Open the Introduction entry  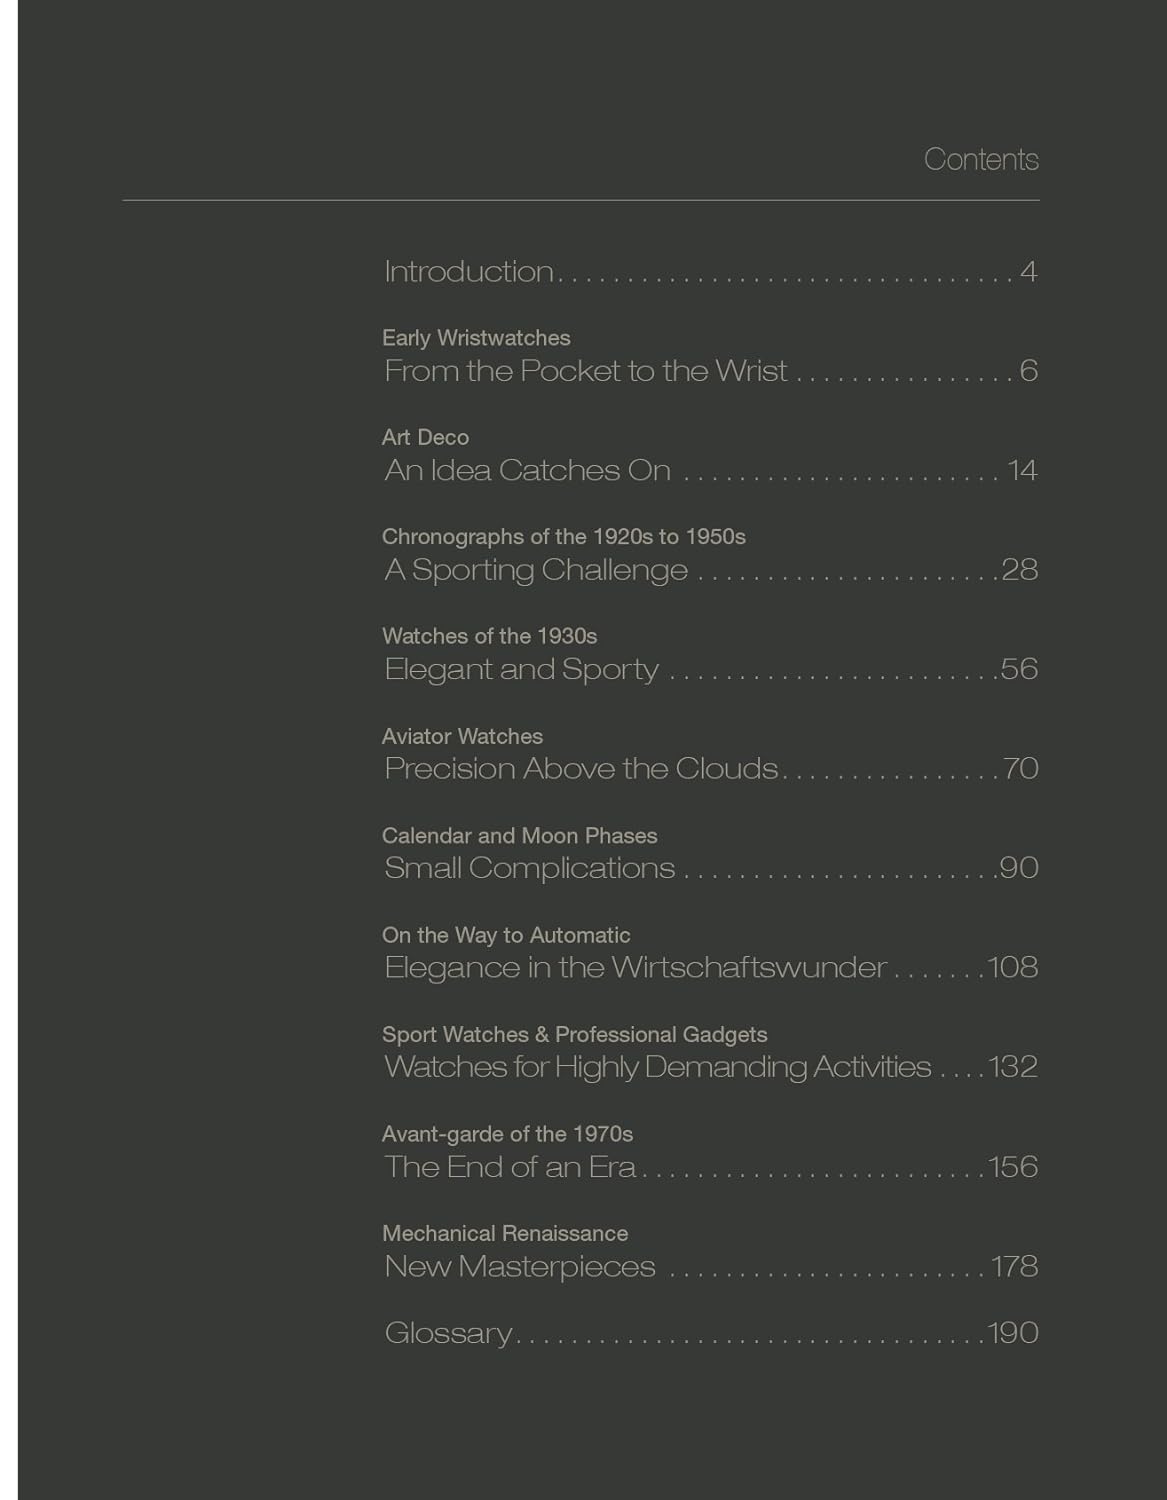[469, 272]
